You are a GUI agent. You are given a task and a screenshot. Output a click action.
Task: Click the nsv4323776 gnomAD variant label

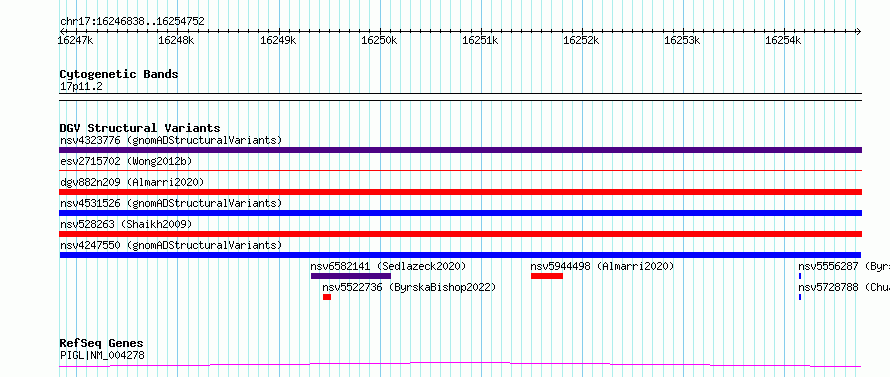click(171, 140)
